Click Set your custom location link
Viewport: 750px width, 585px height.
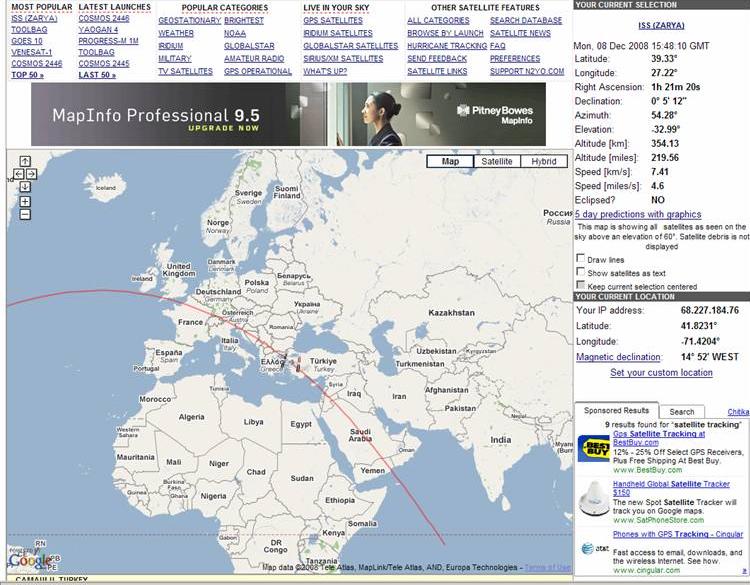661,373
